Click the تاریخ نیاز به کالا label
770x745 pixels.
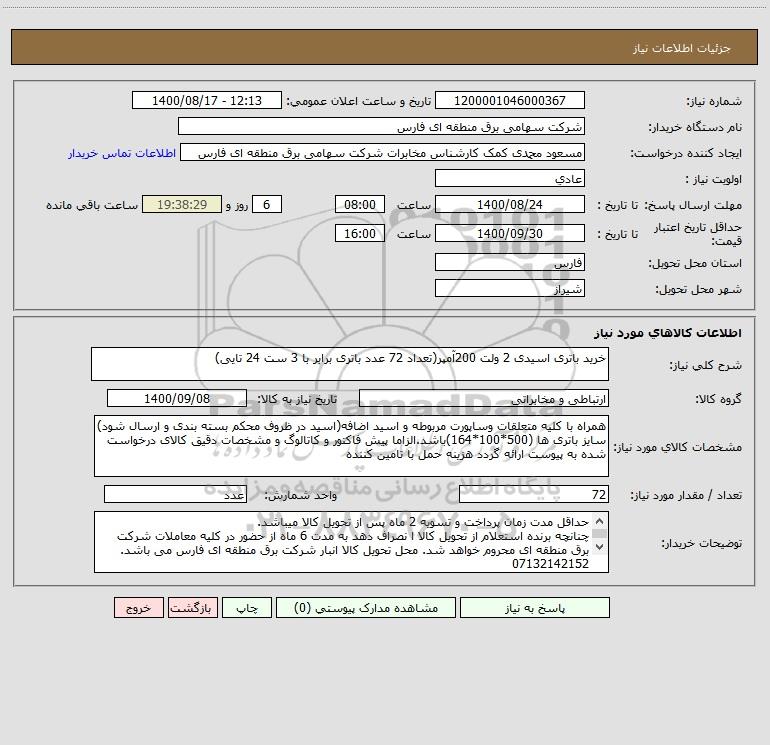(298, 399)
